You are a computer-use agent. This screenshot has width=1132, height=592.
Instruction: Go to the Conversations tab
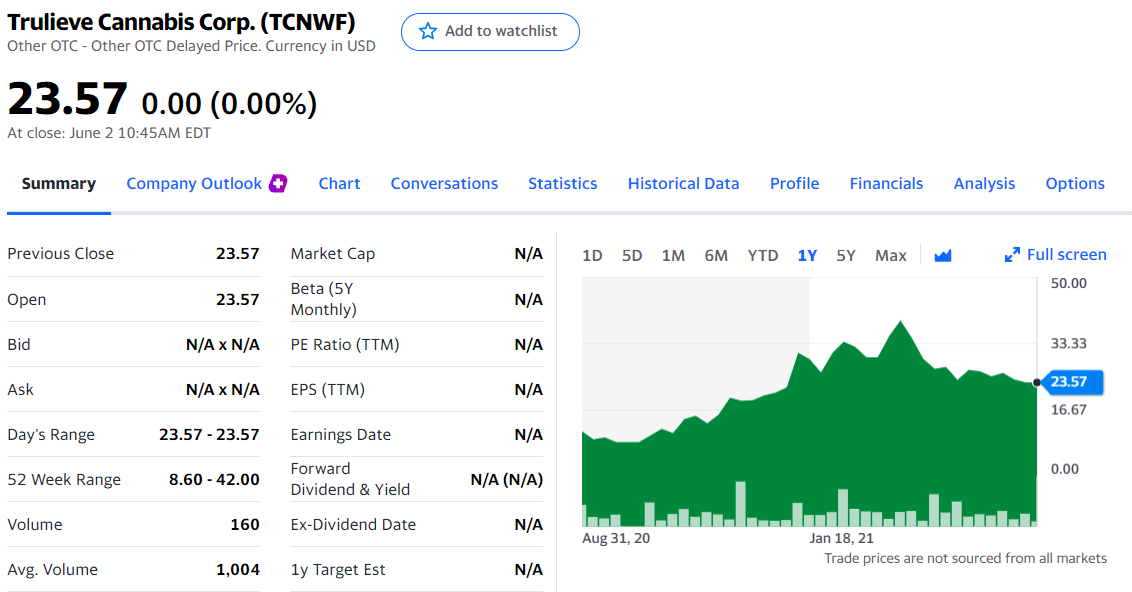(x=444, y=183)
